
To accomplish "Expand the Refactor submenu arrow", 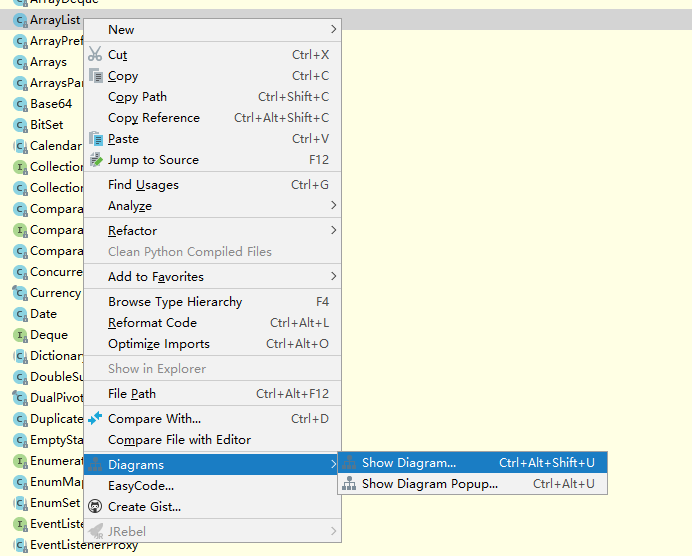I will [x=333, y=230].
